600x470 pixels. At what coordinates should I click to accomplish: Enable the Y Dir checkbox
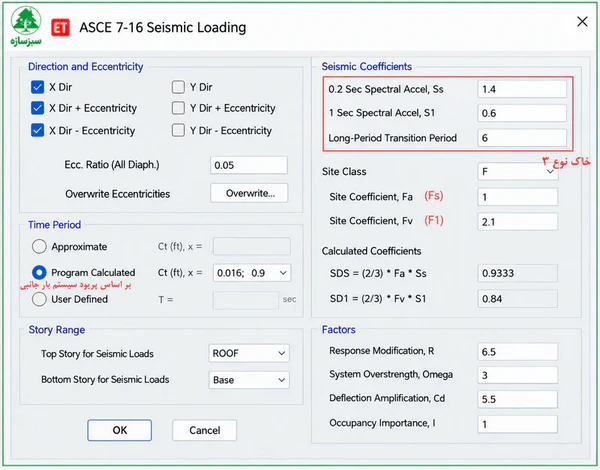(178, 87)
